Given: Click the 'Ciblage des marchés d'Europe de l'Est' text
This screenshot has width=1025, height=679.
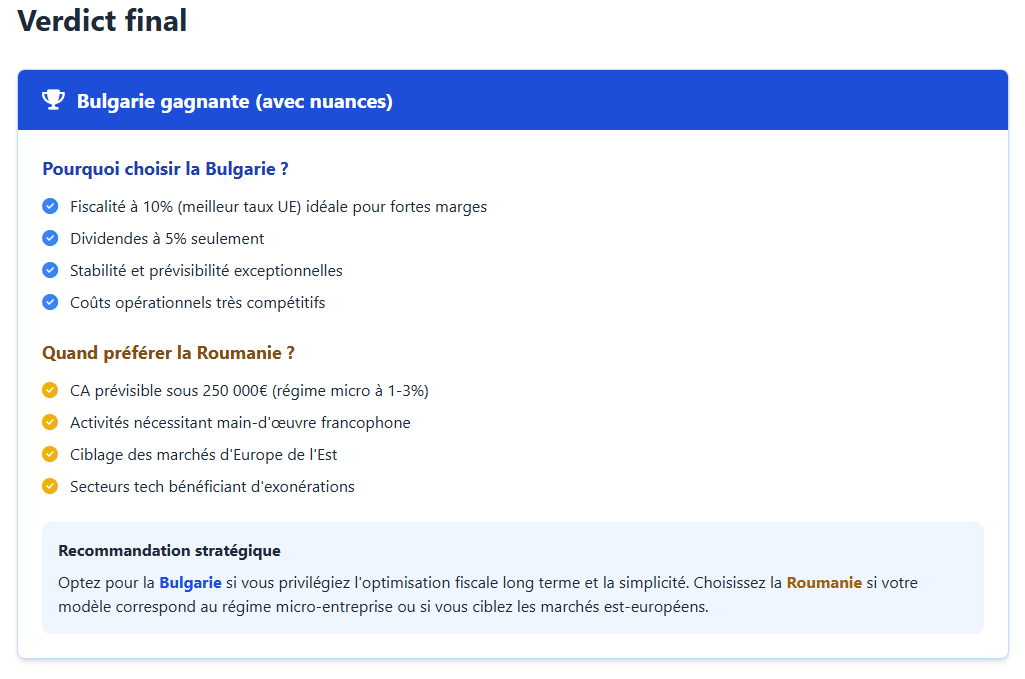Looking at the screenshot, I should 203,455.
